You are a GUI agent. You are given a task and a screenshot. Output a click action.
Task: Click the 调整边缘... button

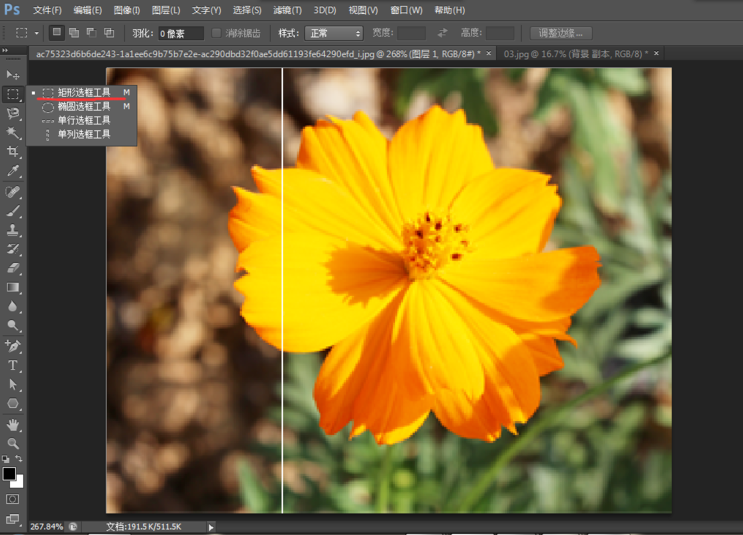tap(561, 33)
